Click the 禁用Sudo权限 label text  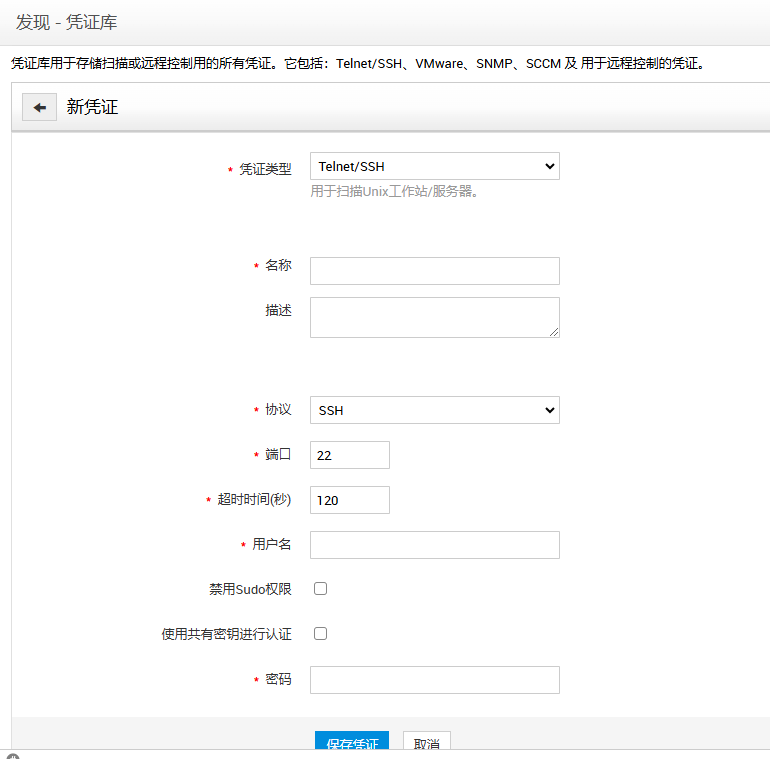[250, 589]
